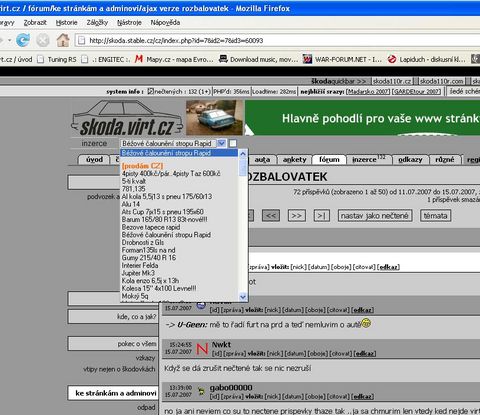Open the Tuning RS bookmark
Viewport: 480px width, 415px height.
[x=57, y=59]
